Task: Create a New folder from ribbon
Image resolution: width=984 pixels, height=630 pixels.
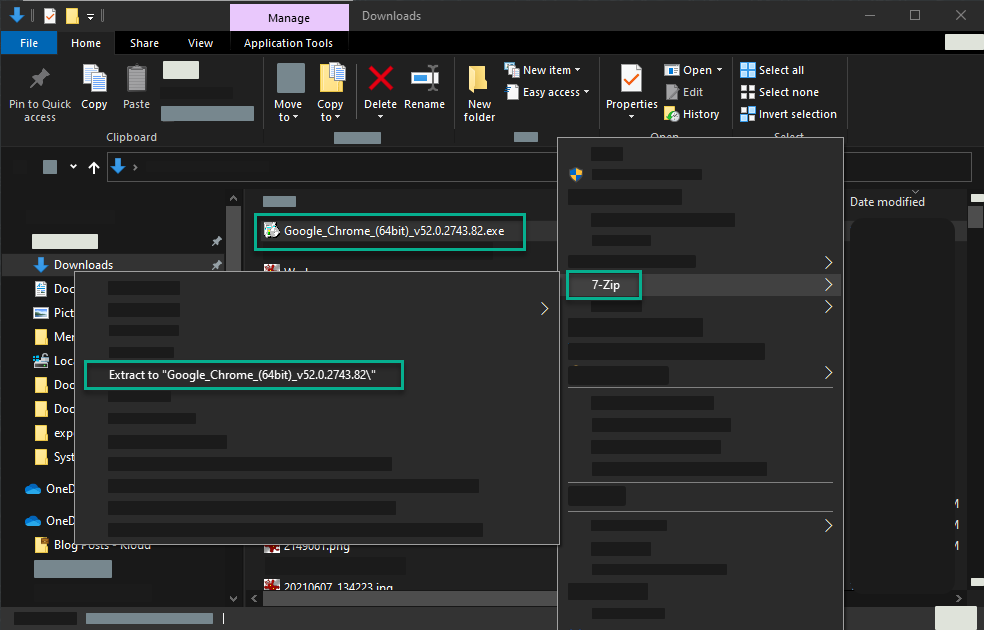Action: tap(479, 92)
